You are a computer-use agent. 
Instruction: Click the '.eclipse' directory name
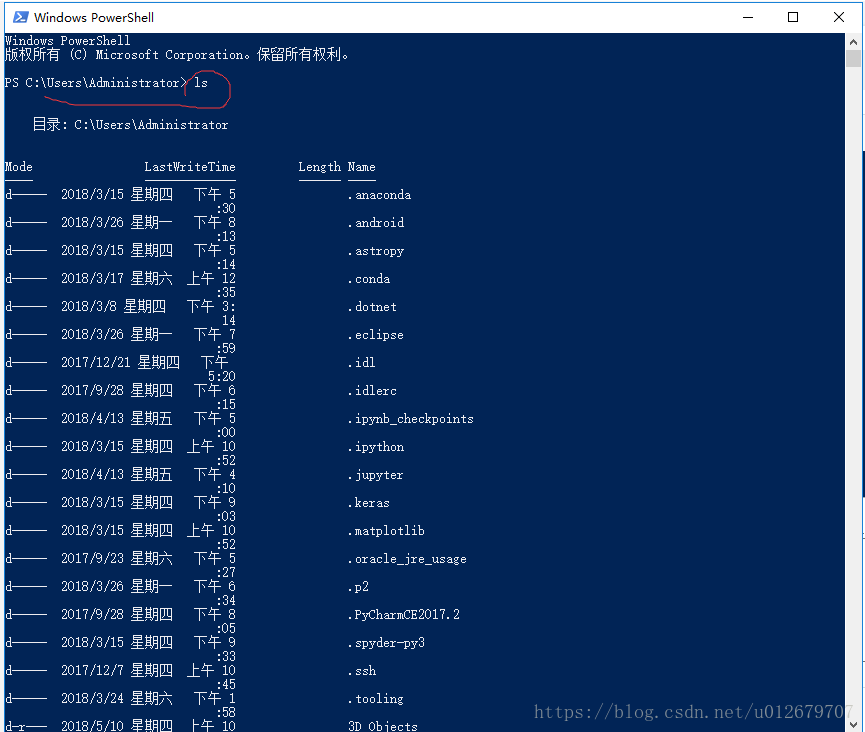click(376, 335)
